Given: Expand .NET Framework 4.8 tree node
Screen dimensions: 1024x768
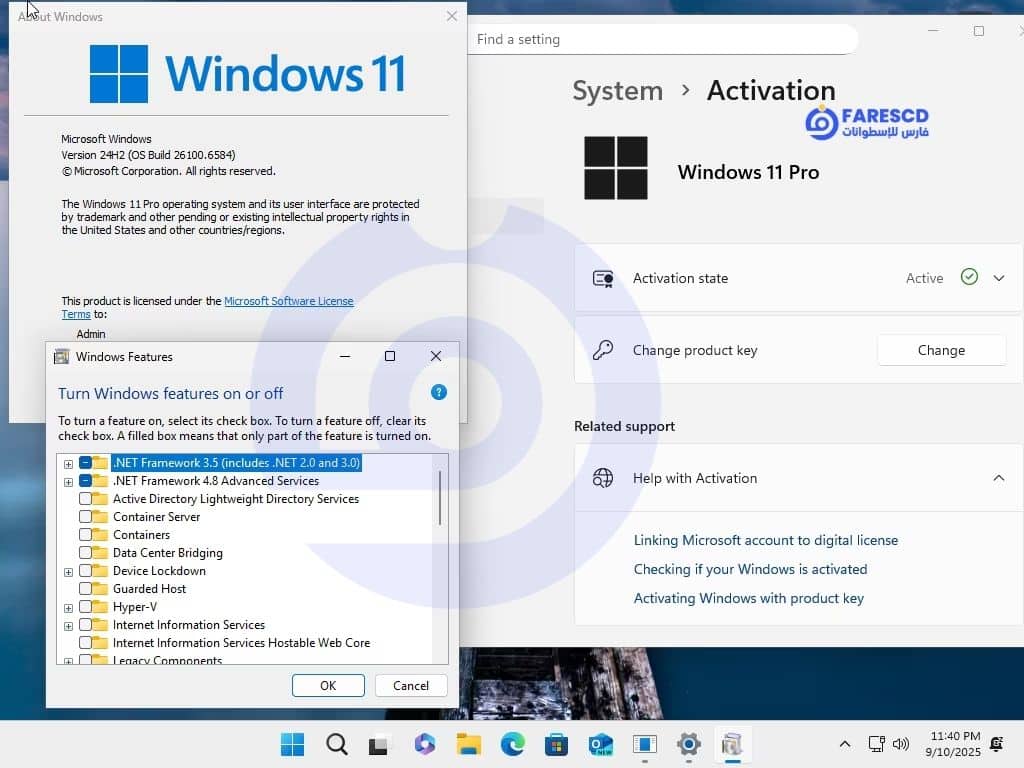Looking at the screenshot, I should click(68, 482).
